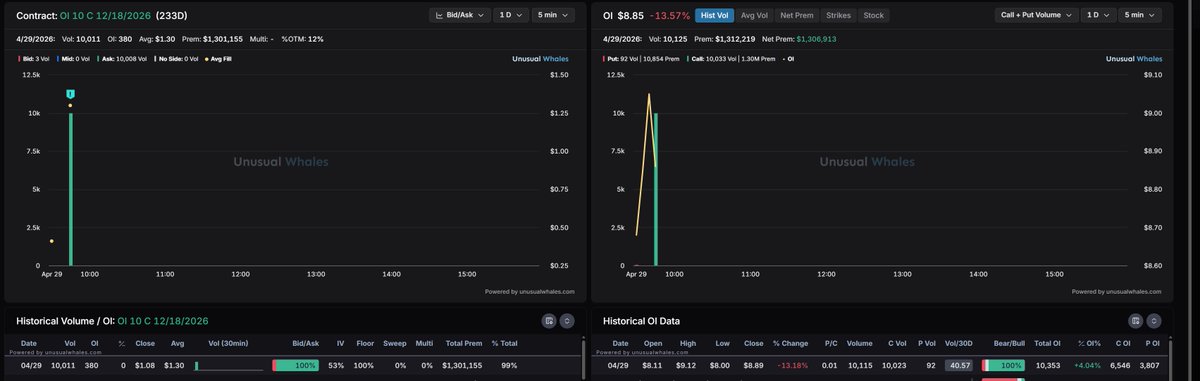Click the tall green Ask volume bar
Image resolution: width=1200 pixels, height=381 pixels.
click(x=70, y=190)
